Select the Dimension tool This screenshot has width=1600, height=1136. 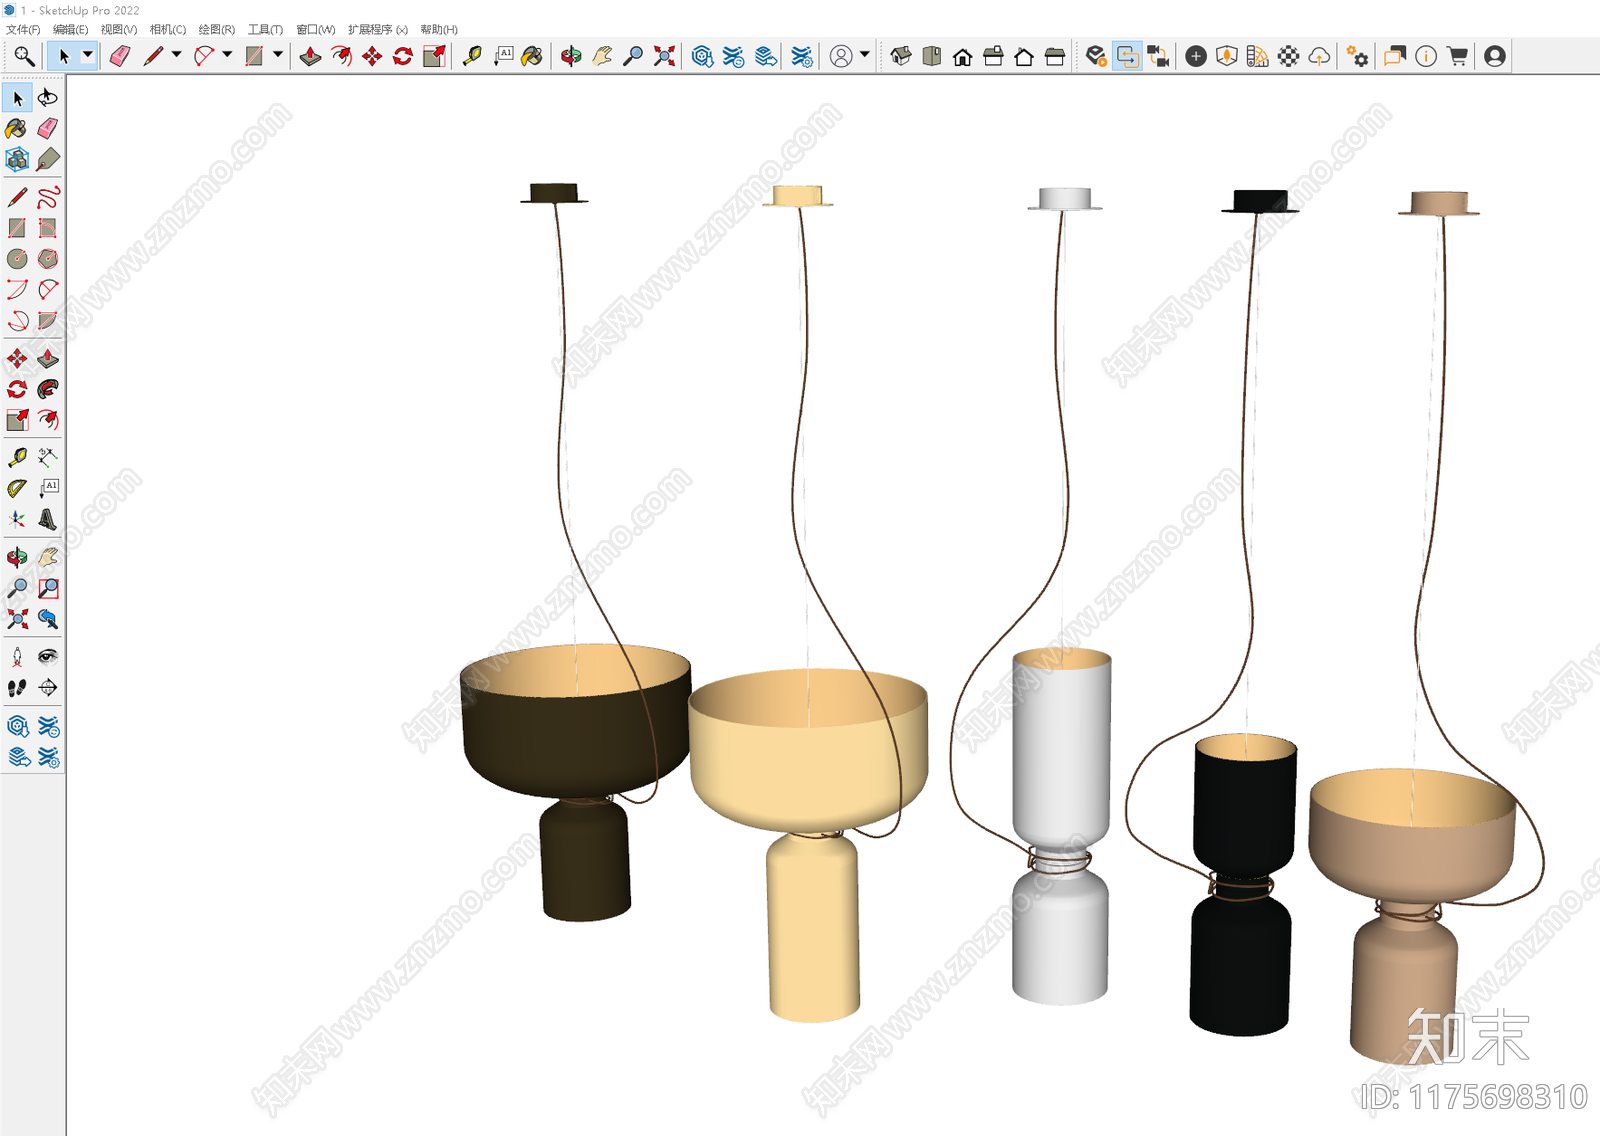(48, 458)
